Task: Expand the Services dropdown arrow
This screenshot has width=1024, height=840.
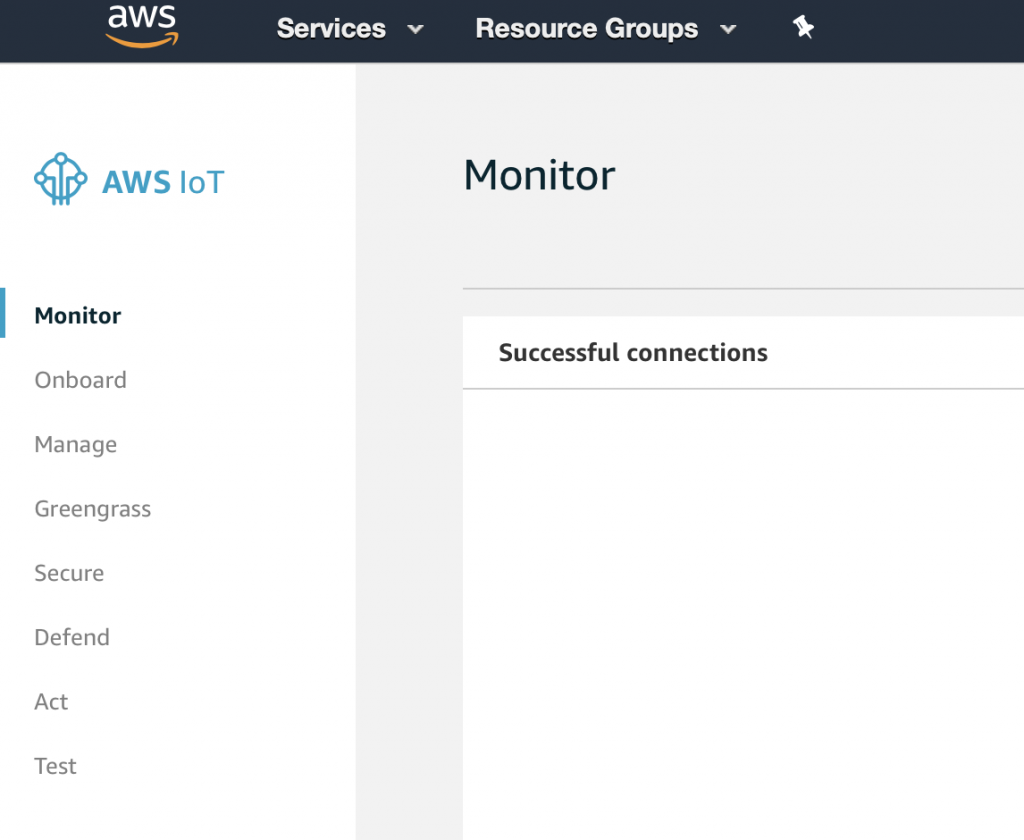Action: click(415, 29)
